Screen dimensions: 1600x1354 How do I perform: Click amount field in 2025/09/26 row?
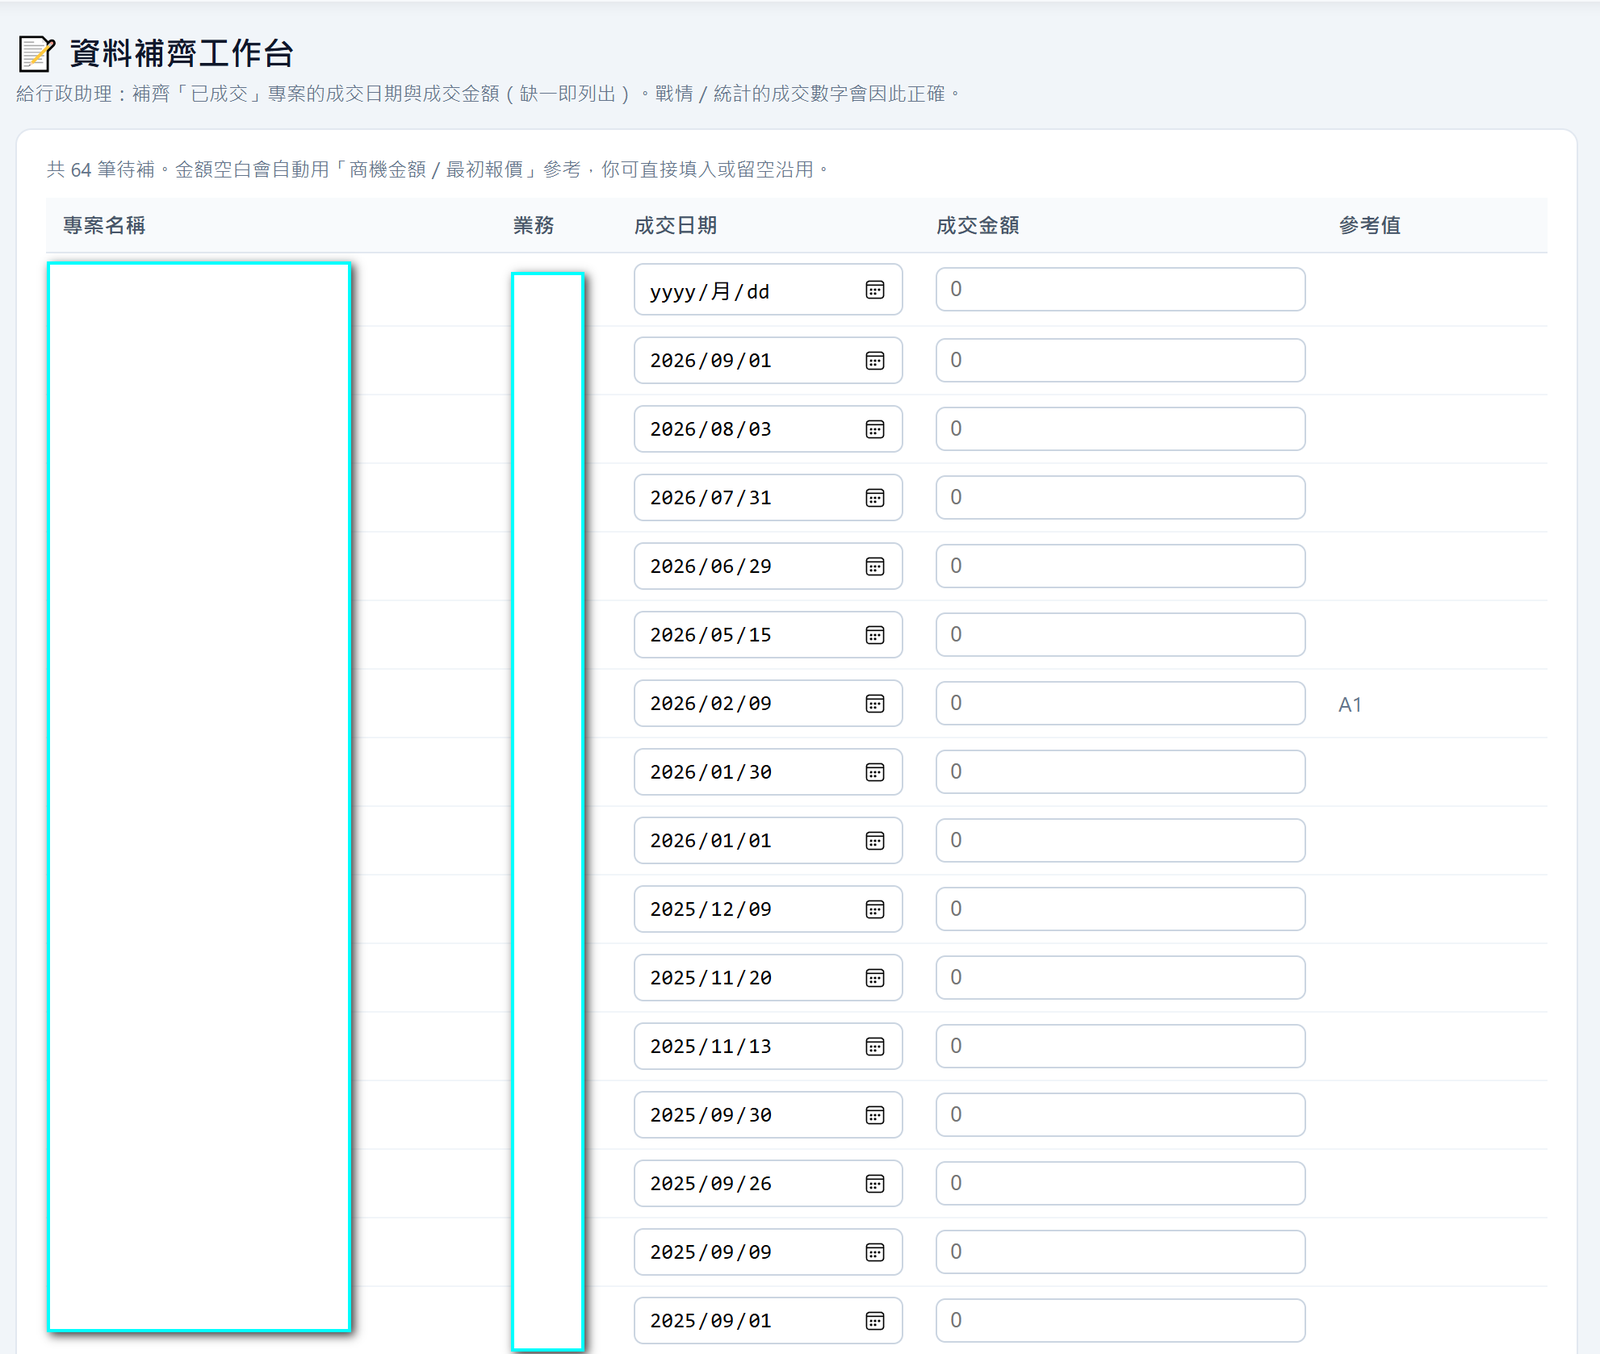click(1120, 1183)
